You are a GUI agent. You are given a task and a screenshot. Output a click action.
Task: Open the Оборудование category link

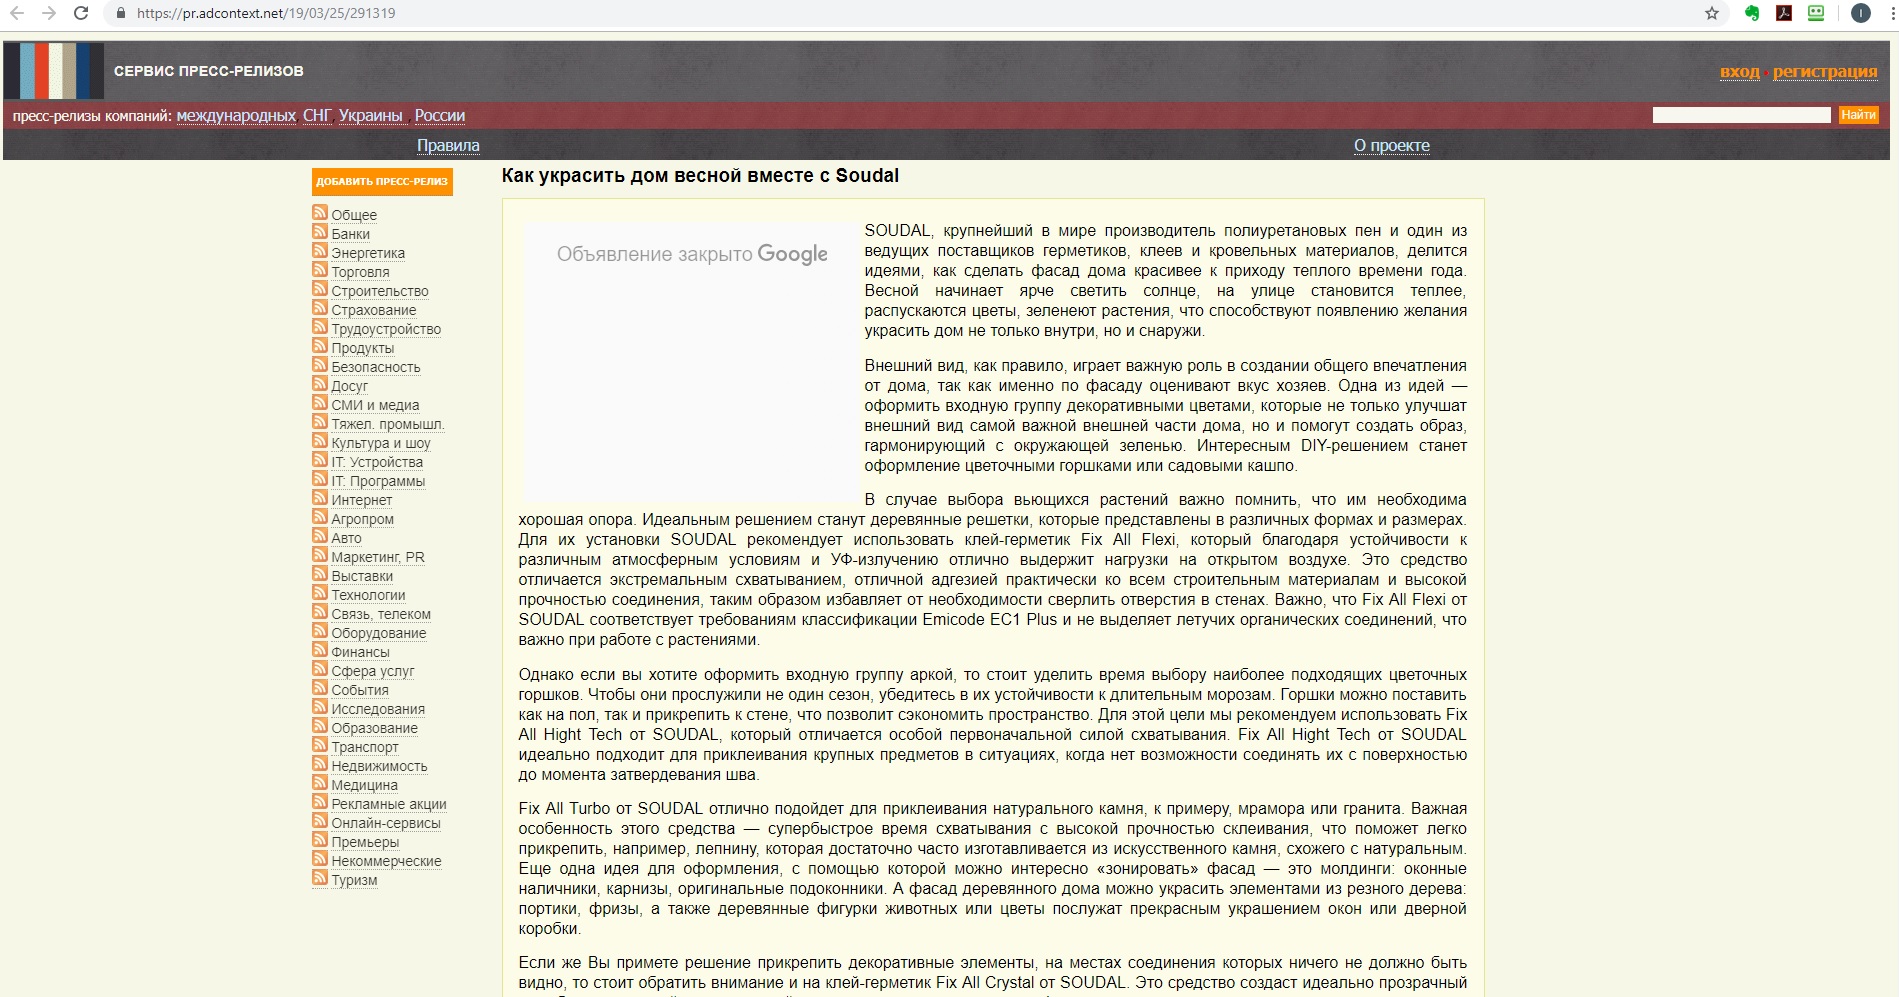click(x=379, y=633)
